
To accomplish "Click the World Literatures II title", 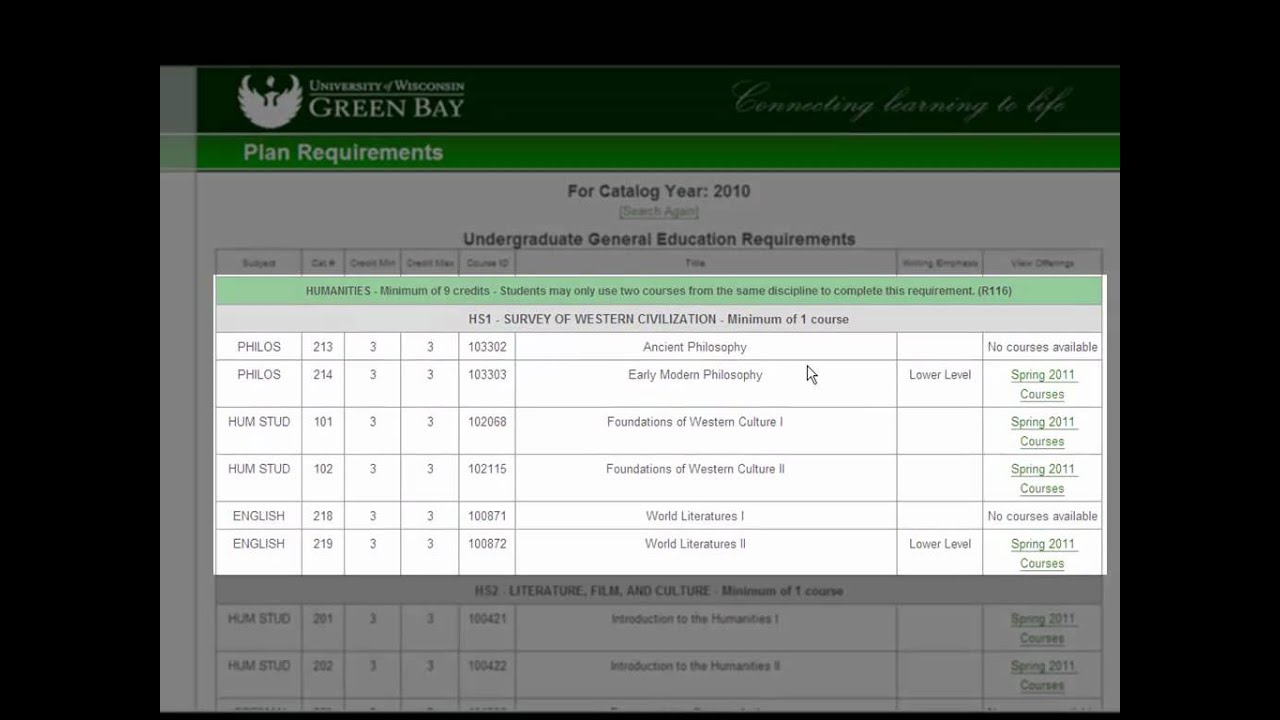I will point(695,544).
